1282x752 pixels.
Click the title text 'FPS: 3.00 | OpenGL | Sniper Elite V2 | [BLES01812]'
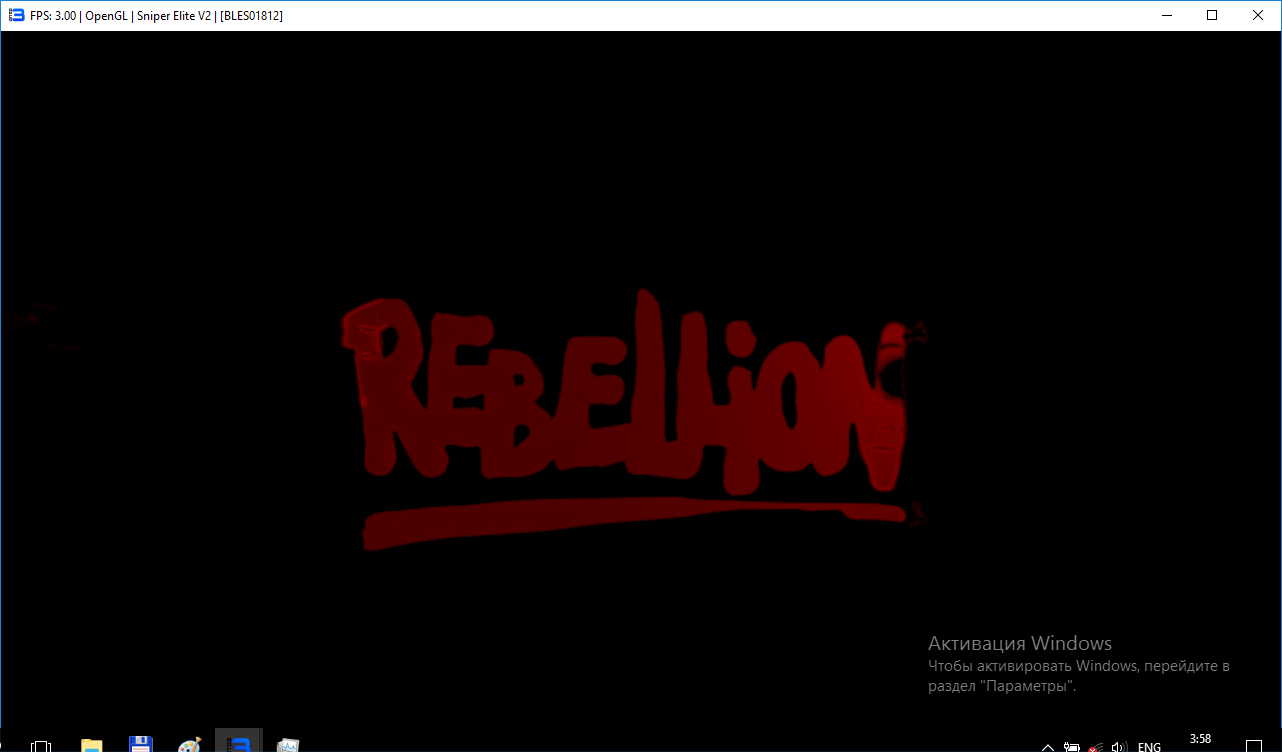(158, 16)
